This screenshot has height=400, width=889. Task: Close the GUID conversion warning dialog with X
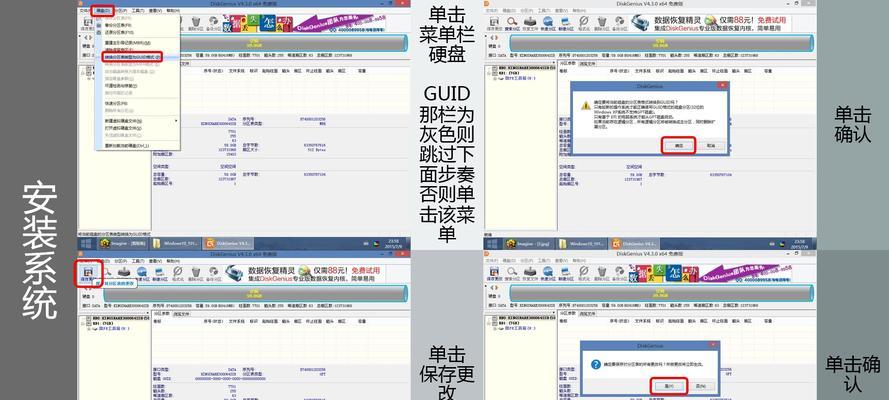[x=722, y=85]
